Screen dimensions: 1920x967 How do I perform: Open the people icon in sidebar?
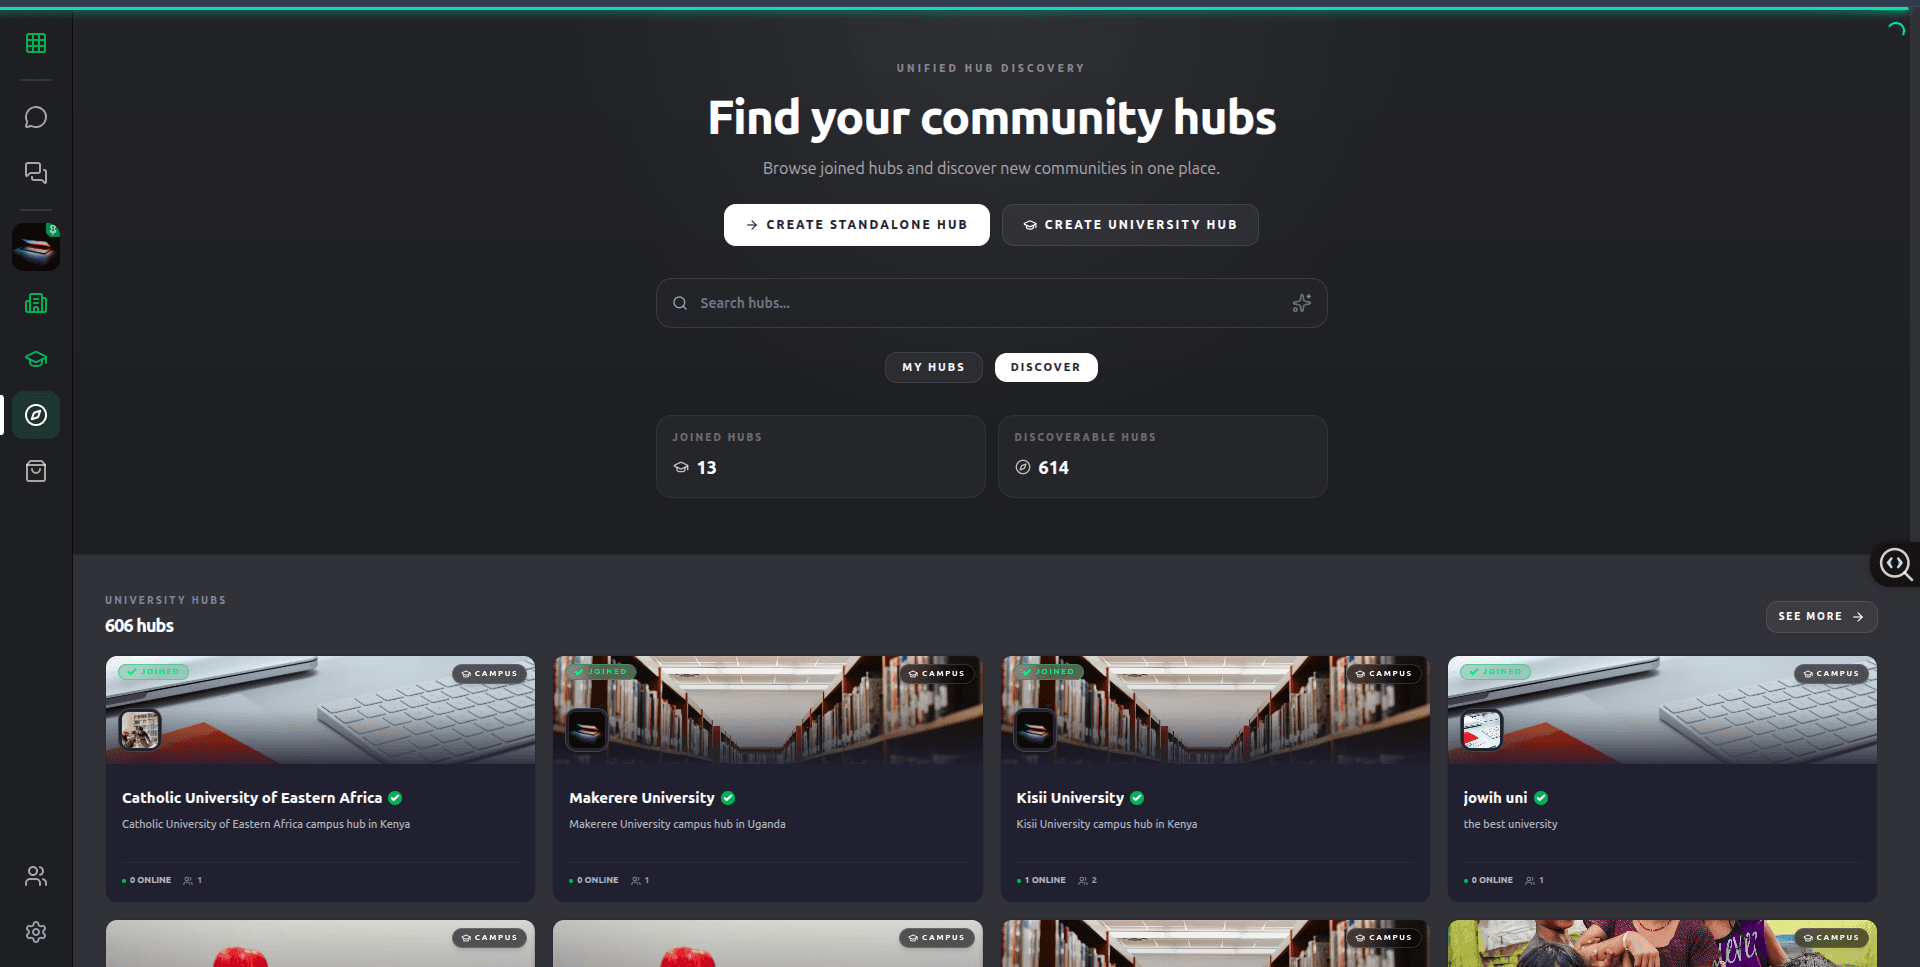(x=36, y=876)
